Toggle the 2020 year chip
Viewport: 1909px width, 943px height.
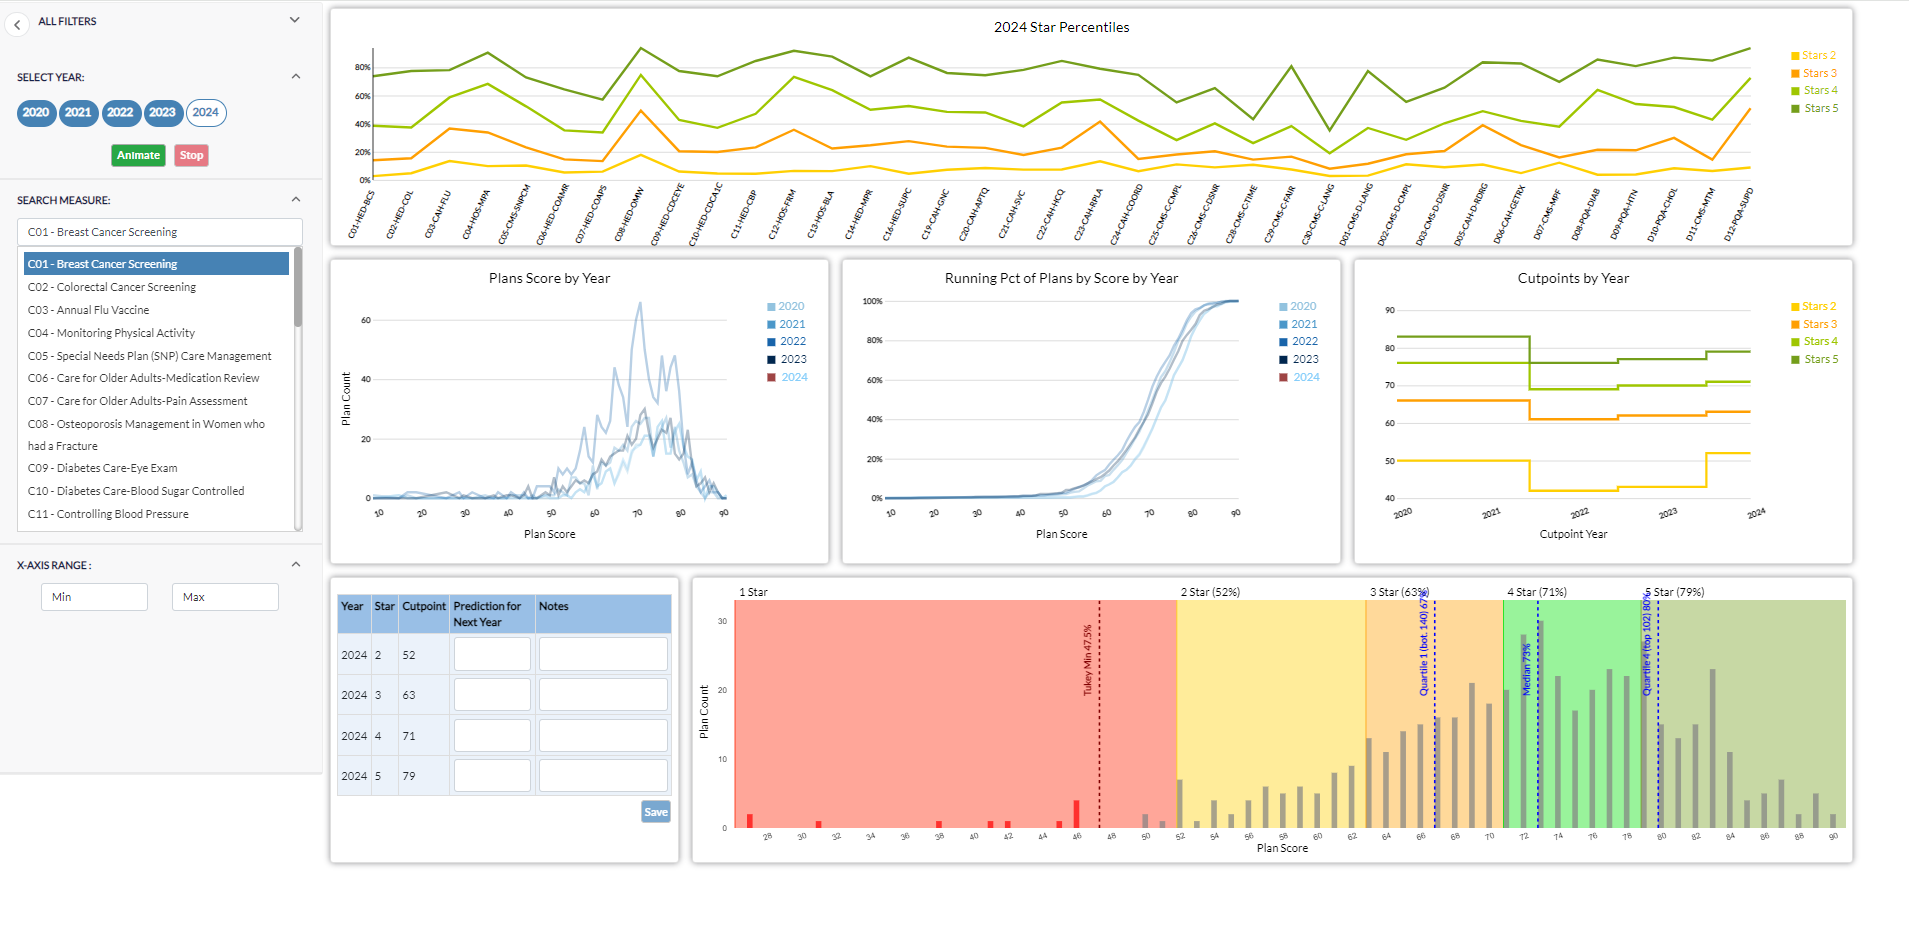pyautogui.click(x=36, y=113)
